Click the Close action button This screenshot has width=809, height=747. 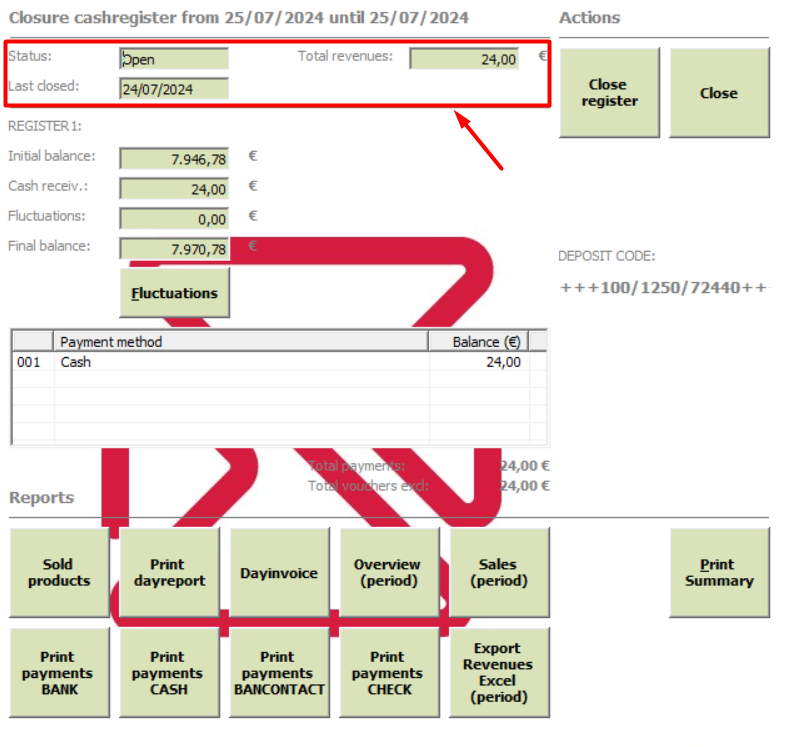click(719, 93)
